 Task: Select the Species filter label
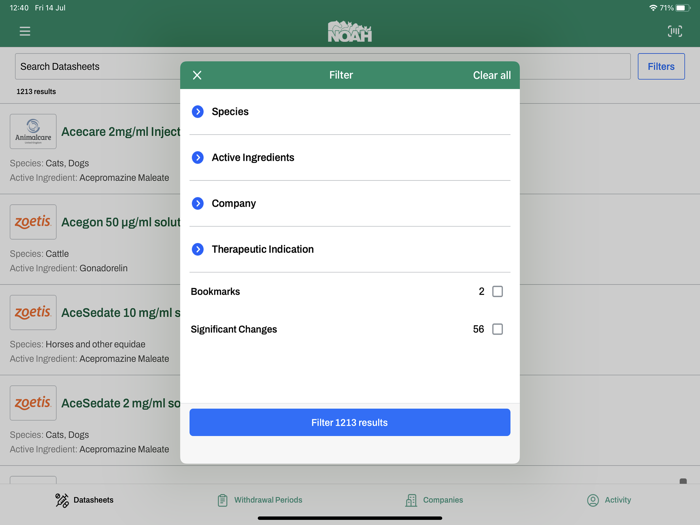(x=230, y=112)
